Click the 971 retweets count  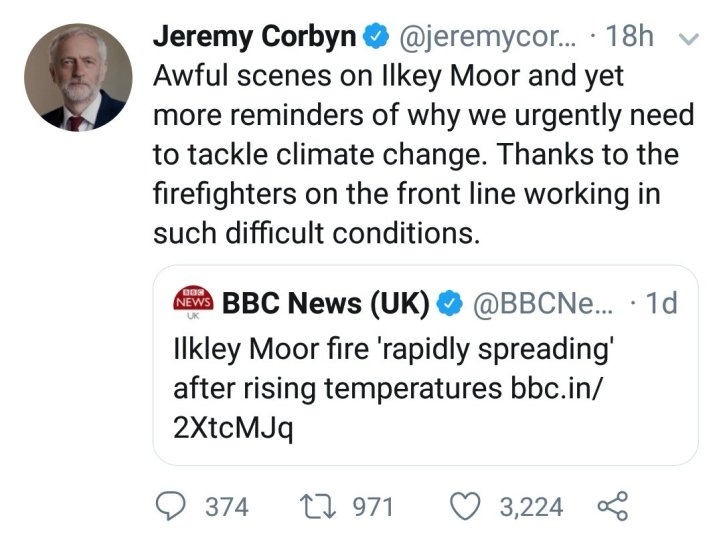coord(375,507)
